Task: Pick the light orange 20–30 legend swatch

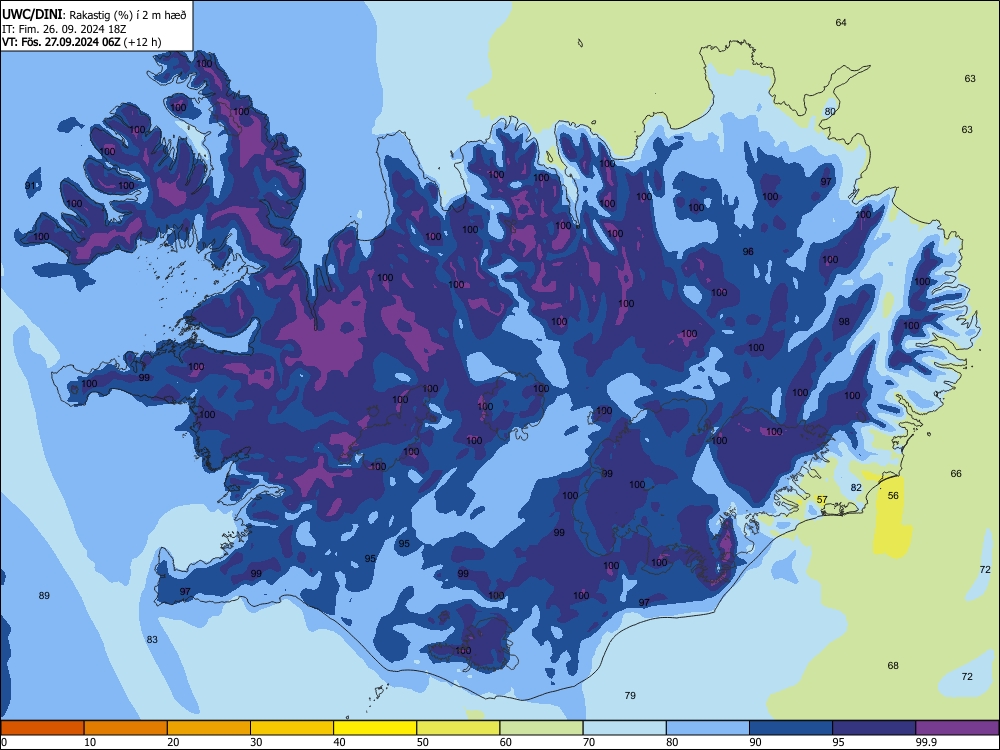Action: (x=209, y=728)
